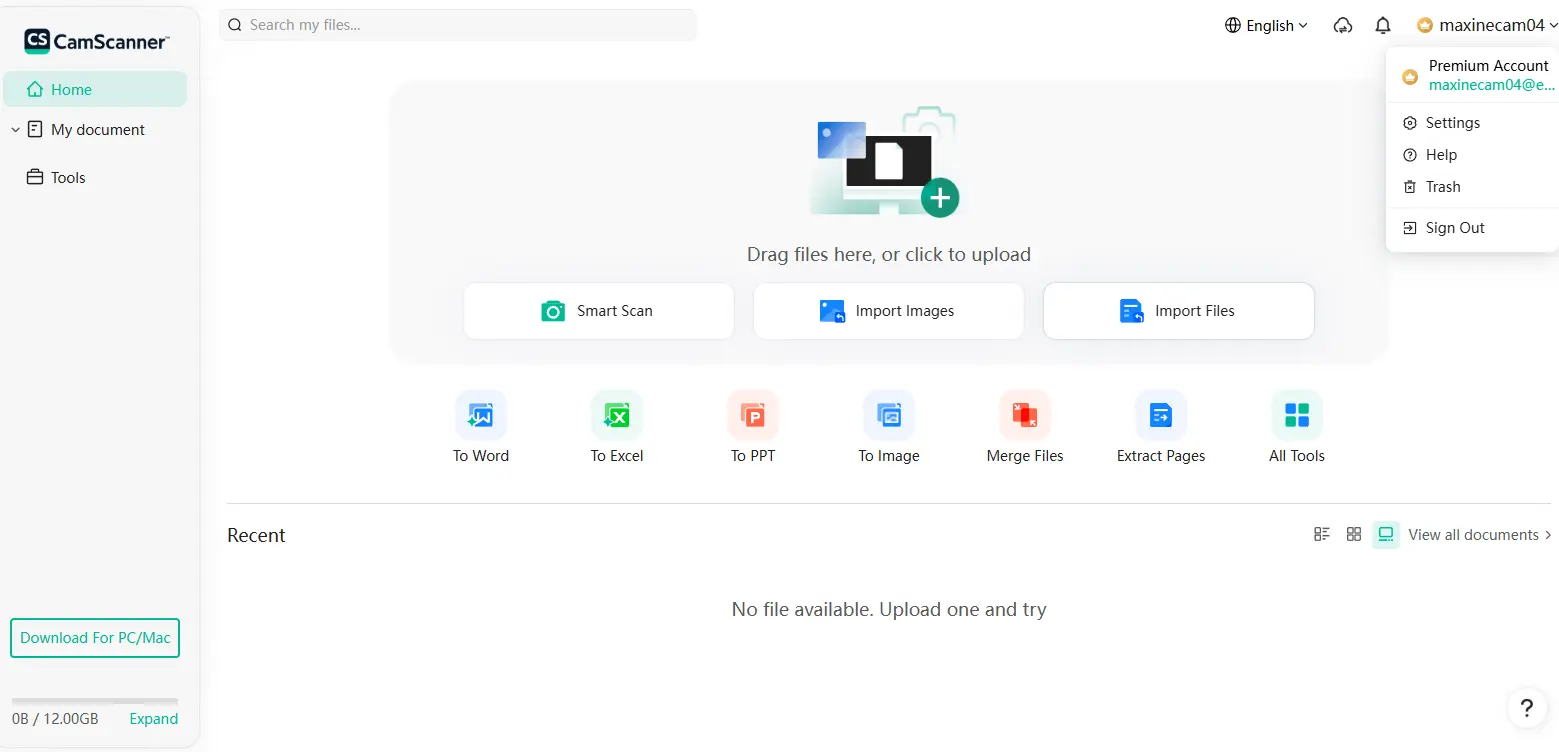Open the To Word converter
This screenshot has width=1559, height=752.
pos(481,427)
